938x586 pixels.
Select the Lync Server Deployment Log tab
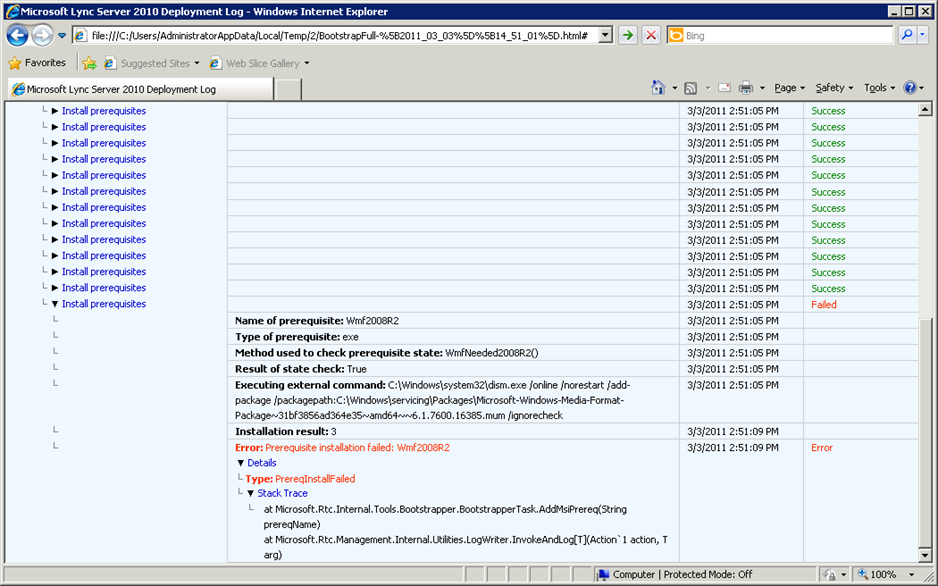click(141, 89)
